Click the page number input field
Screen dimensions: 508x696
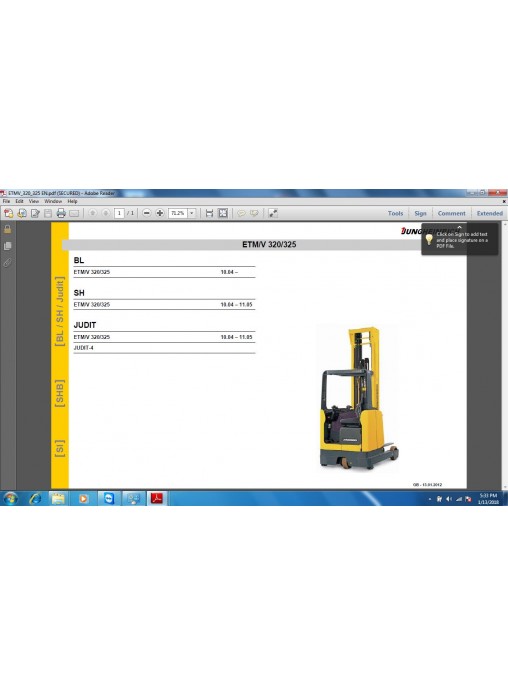119,214
